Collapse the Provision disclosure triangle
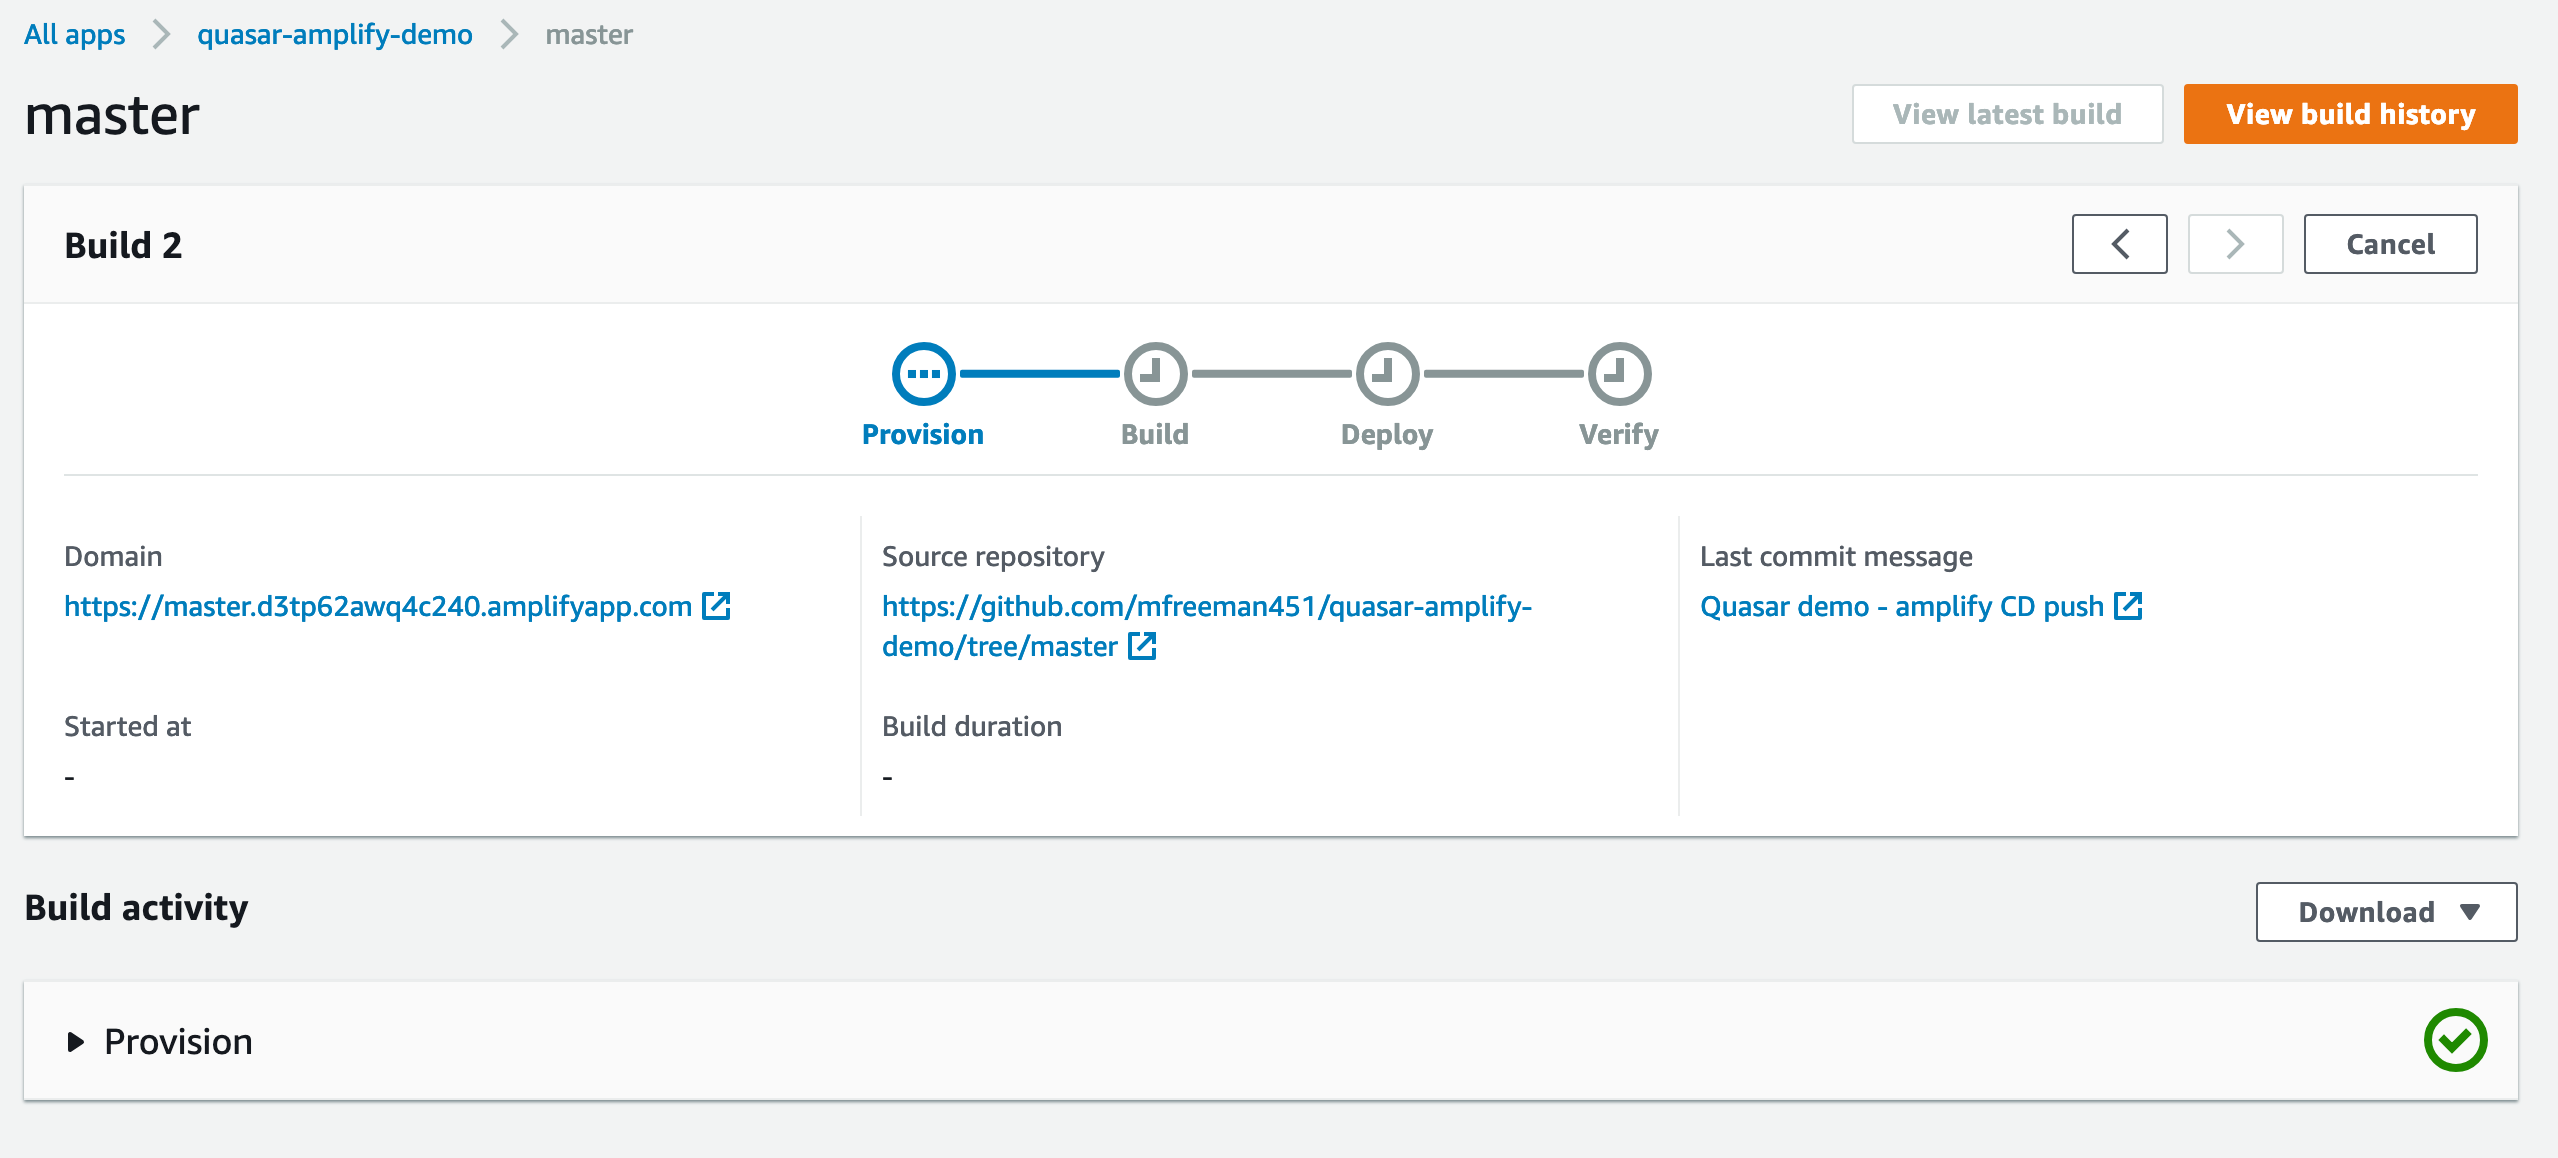 click(74, 1040)
